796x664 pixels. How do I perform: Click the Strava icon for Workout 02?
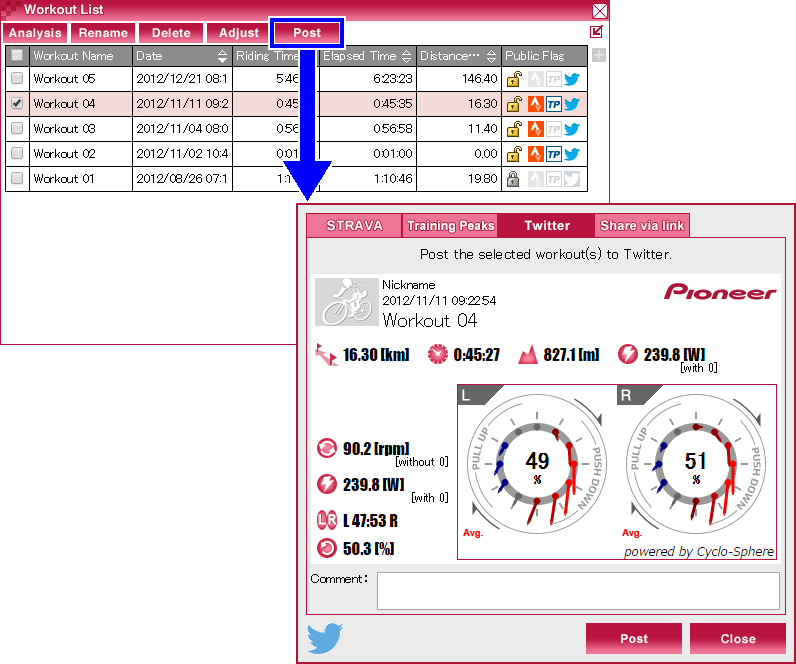coord(536,154)
